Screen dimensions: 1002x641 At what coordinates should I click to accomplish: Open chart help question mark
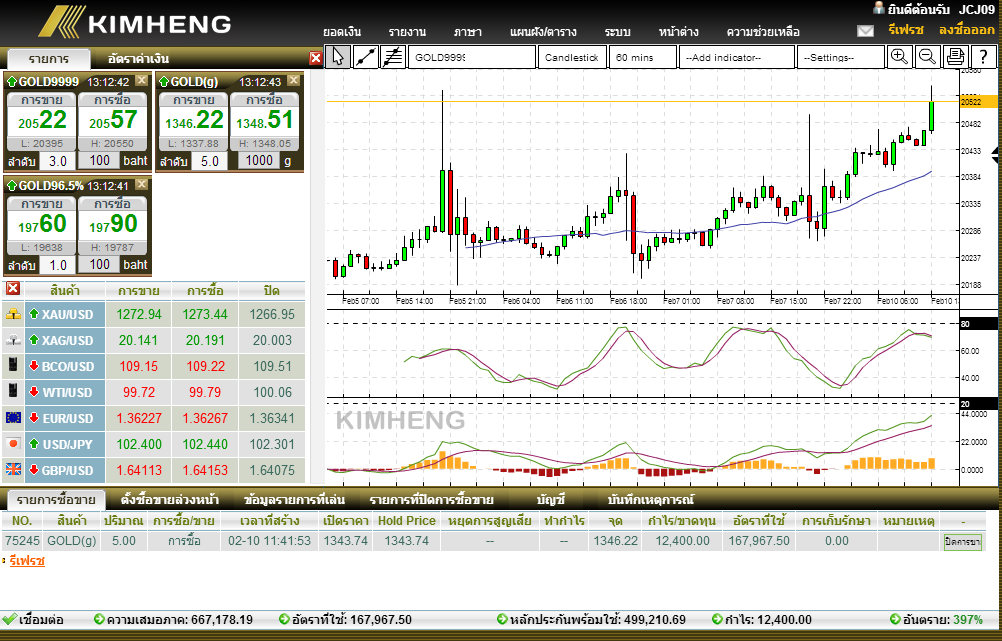[983, 57]
